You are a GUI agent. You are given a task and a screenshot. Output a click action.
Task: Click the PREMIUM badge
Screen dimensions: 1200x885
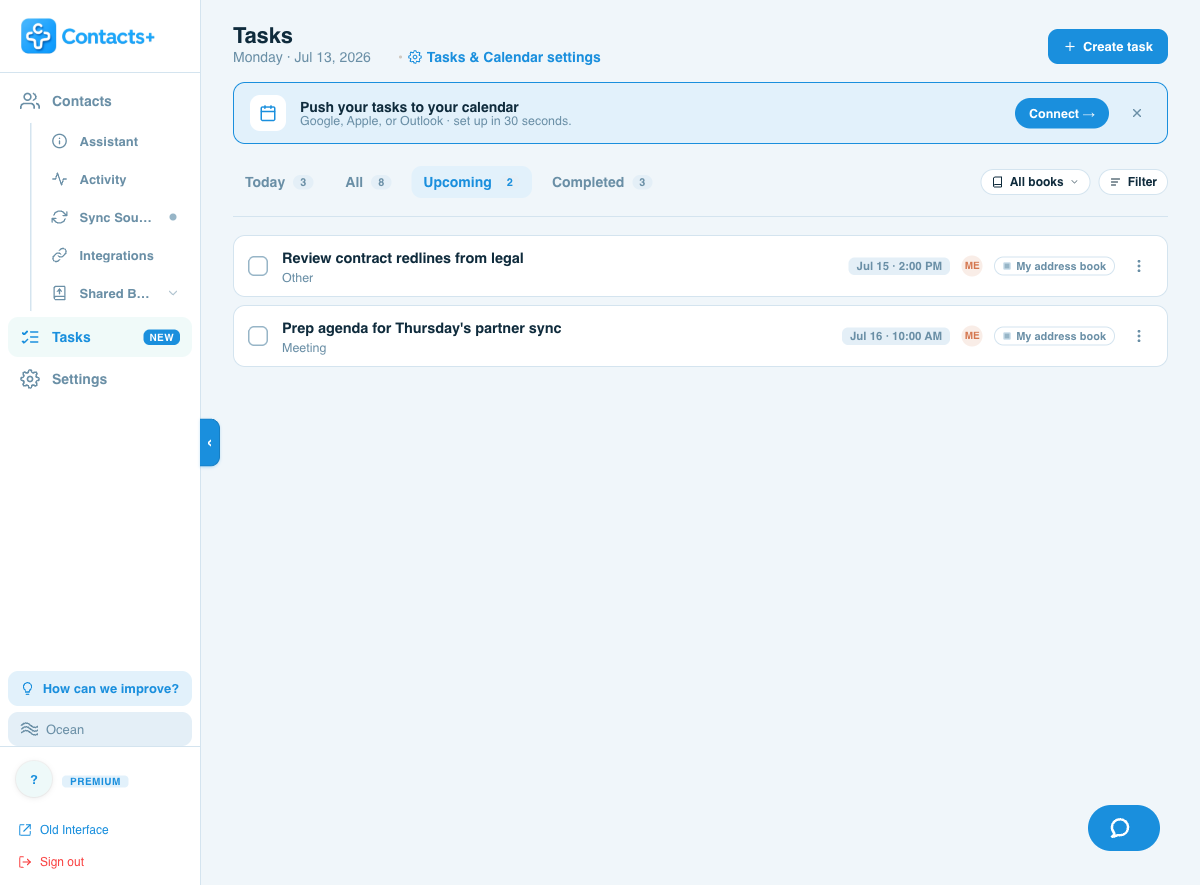[x=95, y=781]
